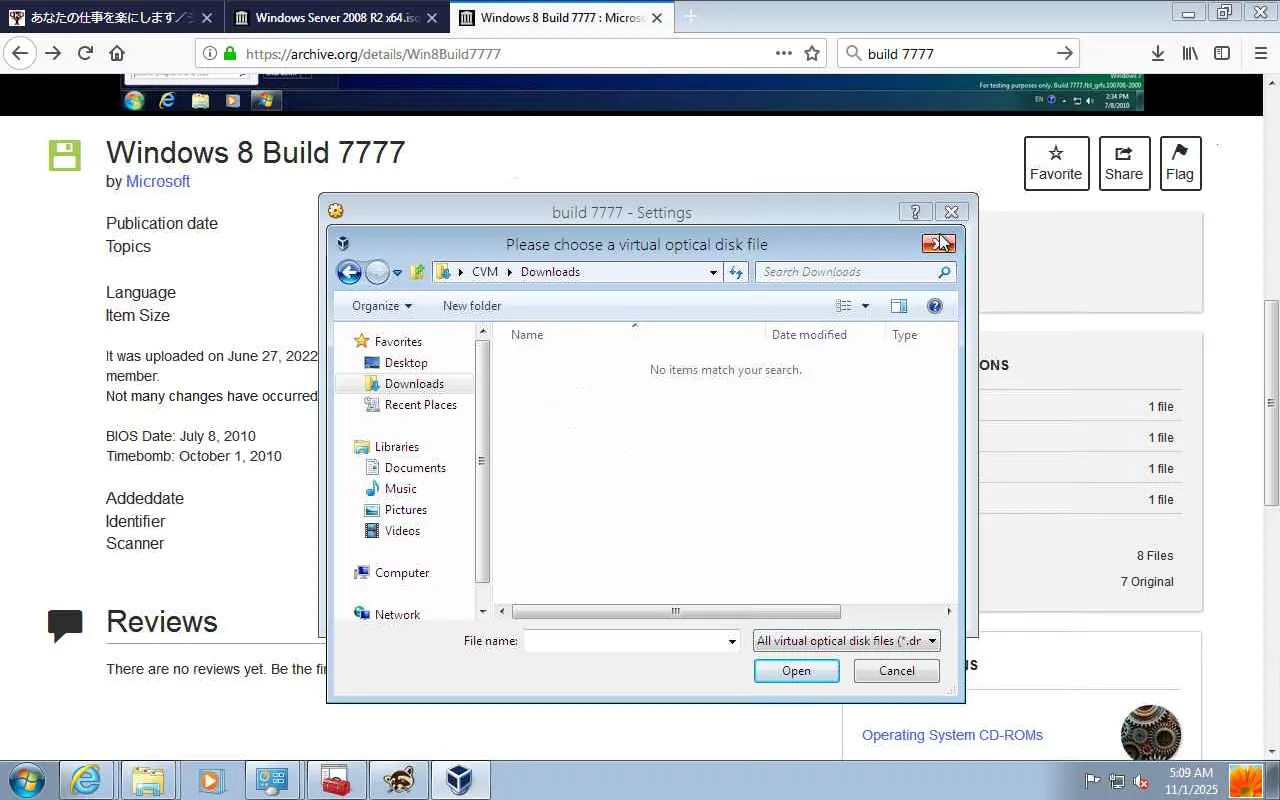Open Windows Explorer from taskbar
This screenshot has width=1280, height=800.
click(x=148, y=780)
